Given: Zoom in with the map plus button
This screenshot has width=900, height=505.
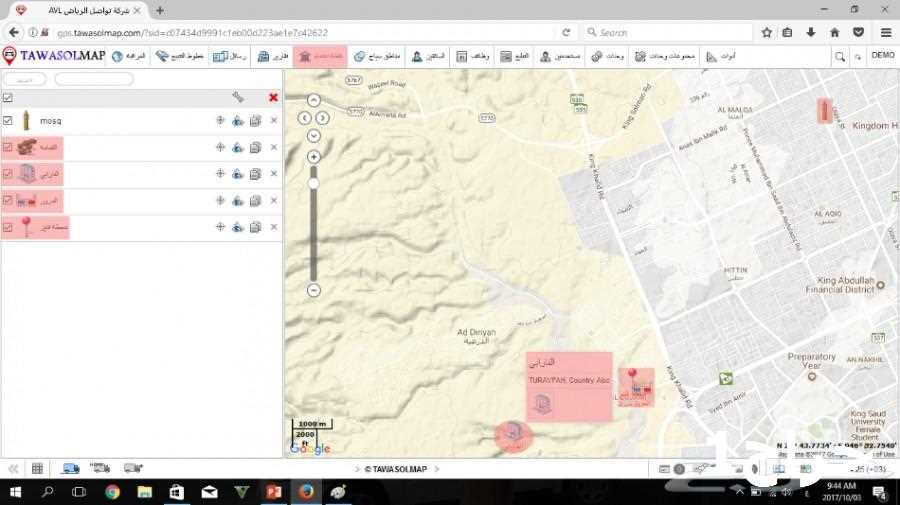Looking at the screenshot, I should (x=313, y=156).
